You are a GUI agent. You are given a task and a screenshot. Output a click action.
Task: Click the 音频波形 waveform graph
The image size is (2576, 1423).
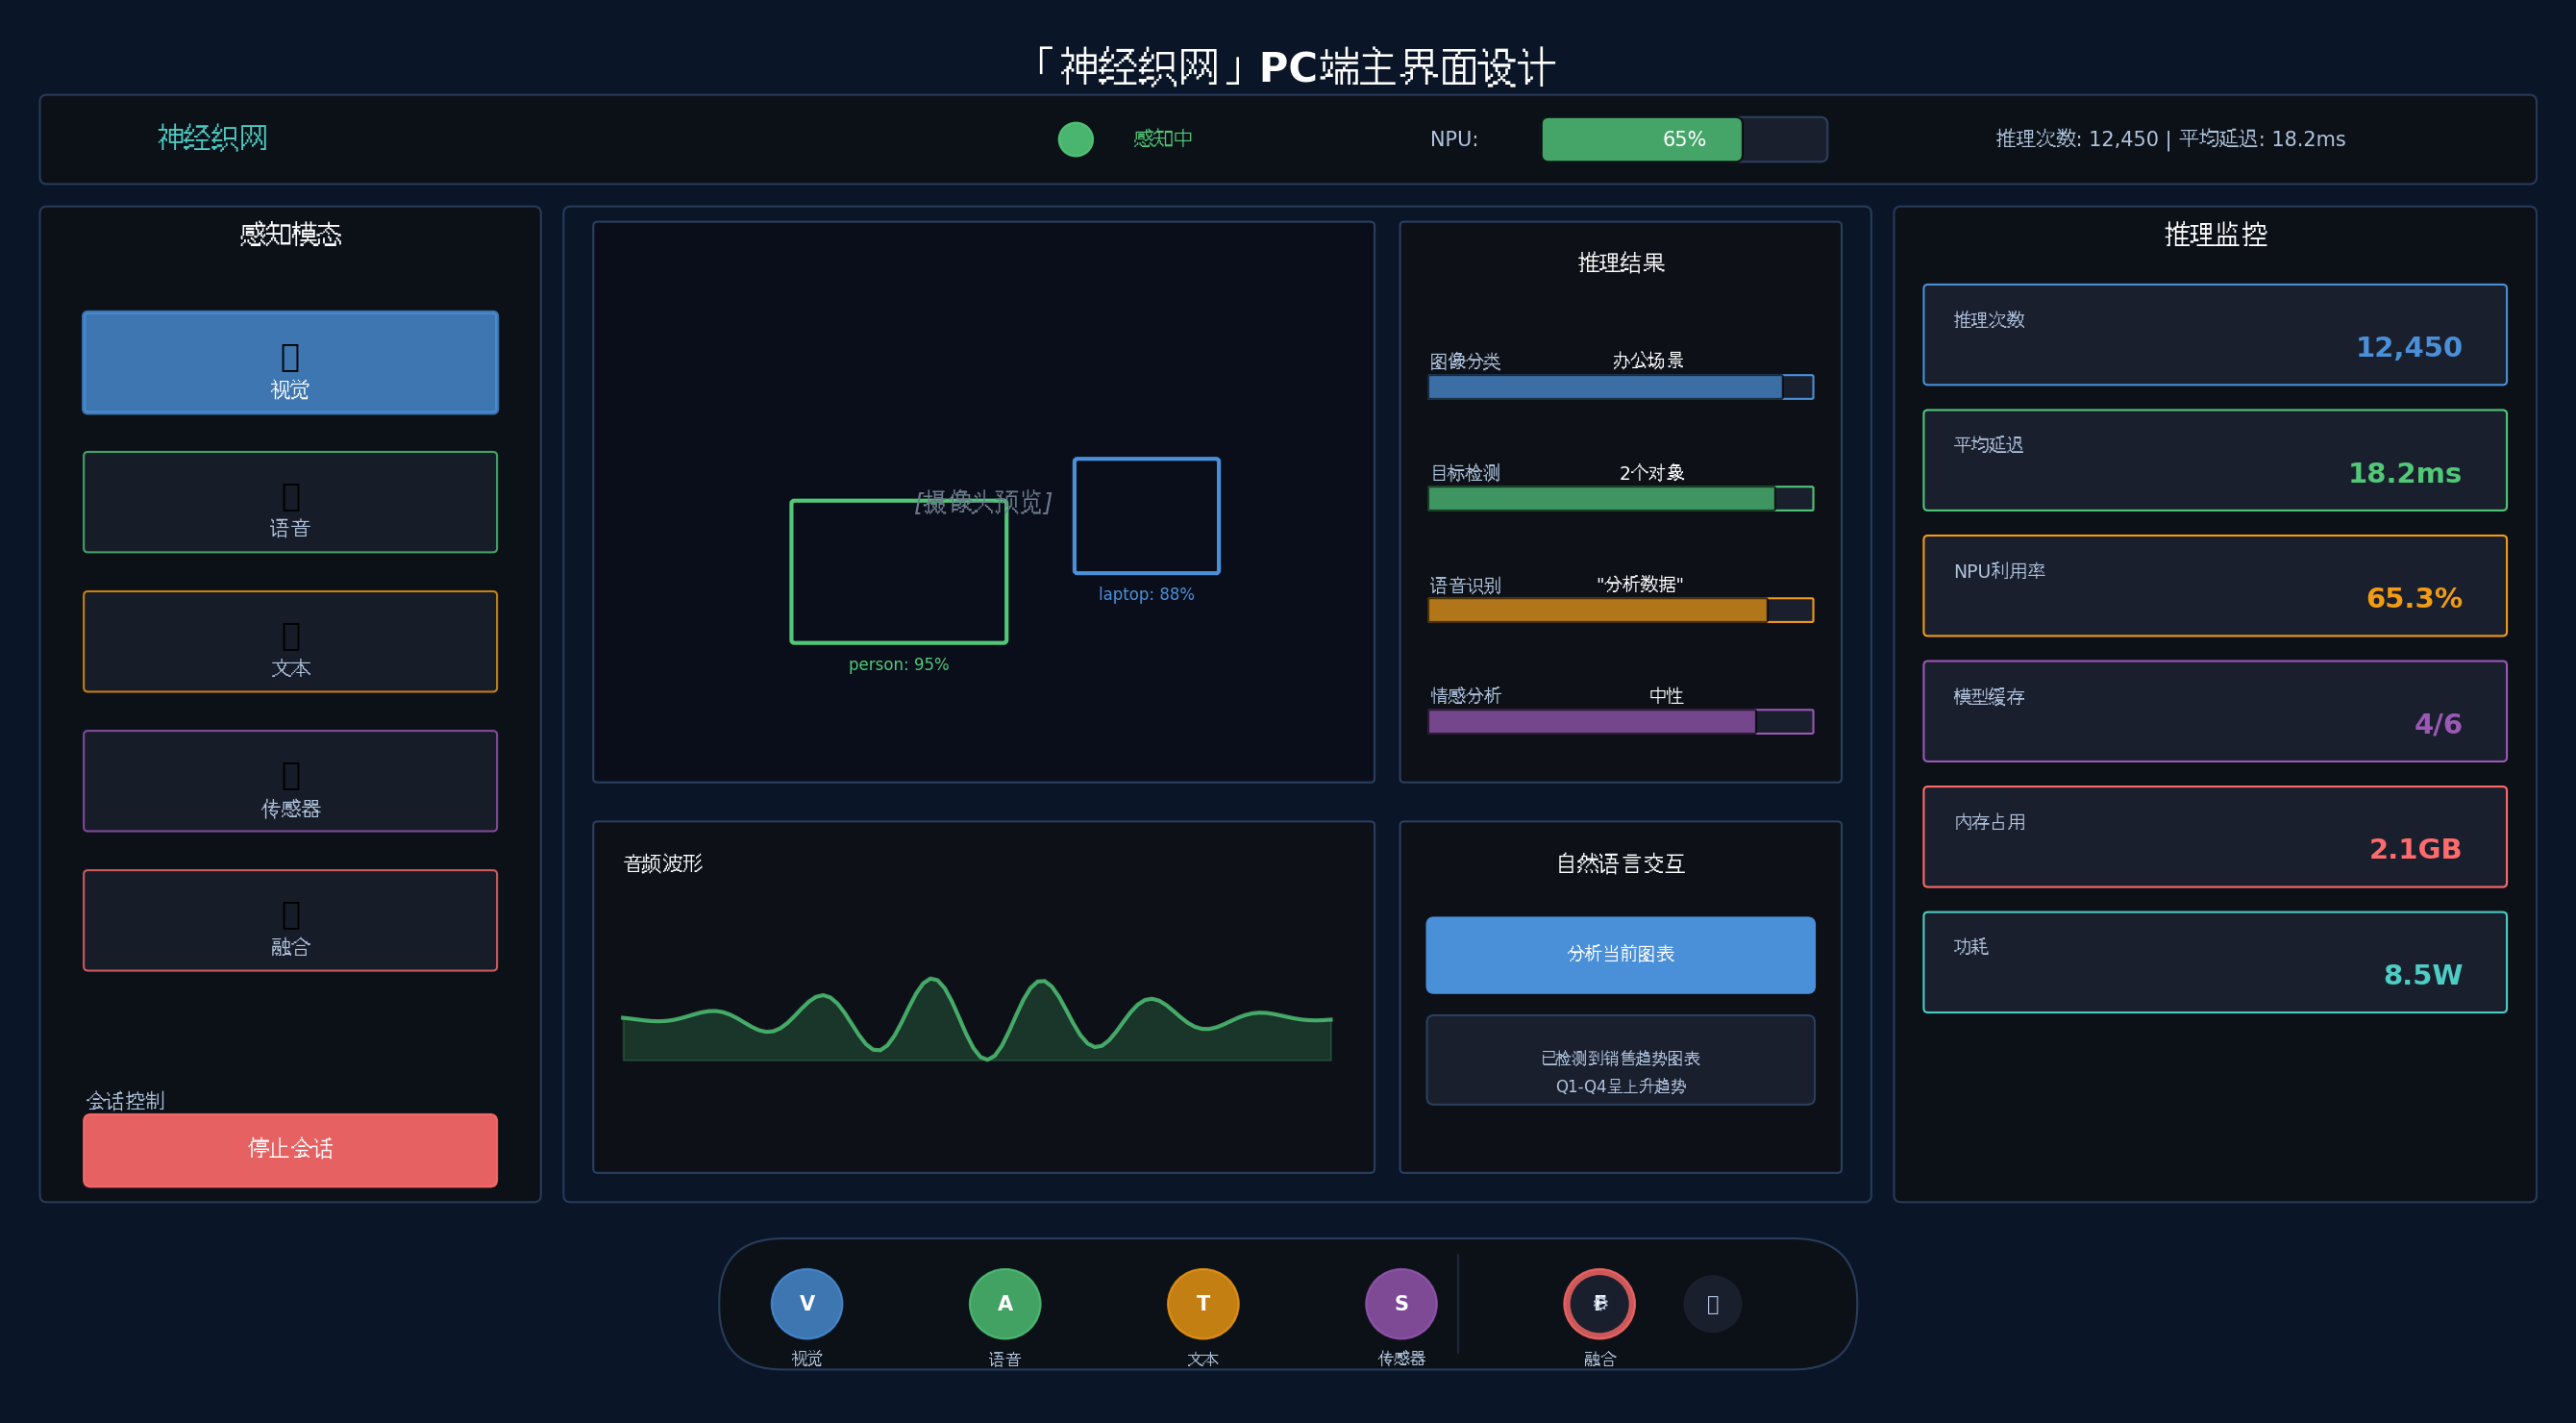[x=977, y=1019]
